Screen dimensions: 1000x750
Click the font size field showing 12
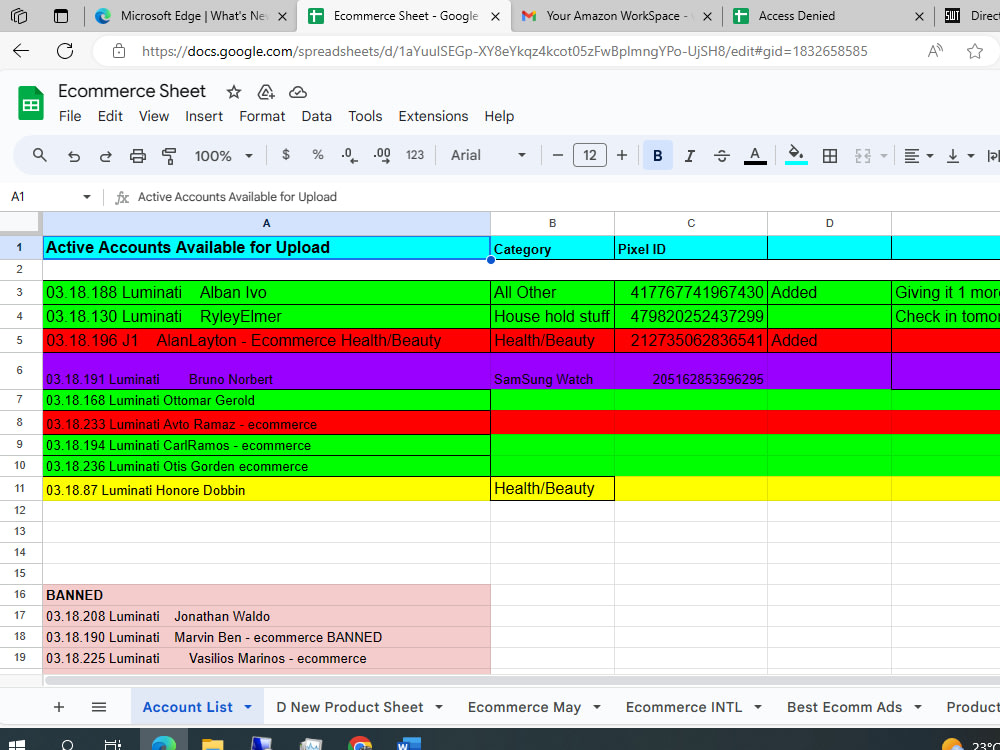(589, 155)
